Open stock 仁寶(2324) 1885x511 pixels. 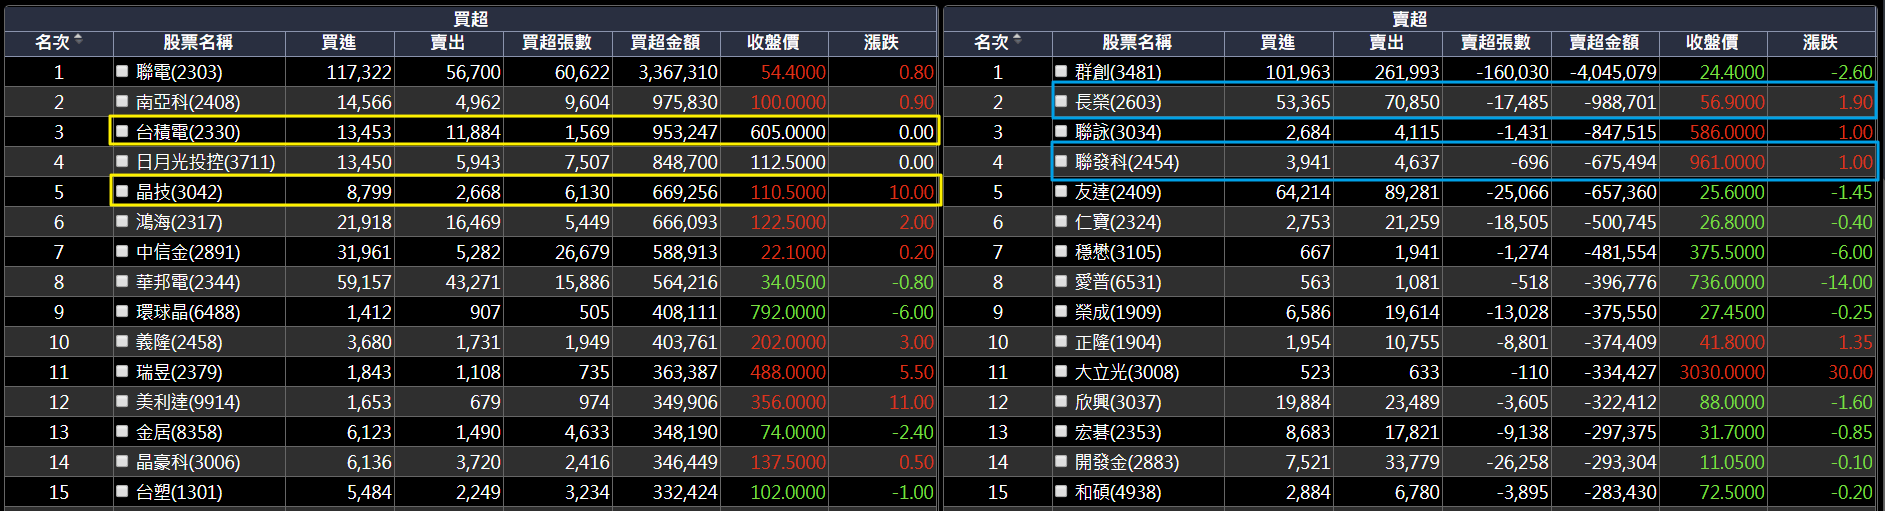[x=1119, y=222]
